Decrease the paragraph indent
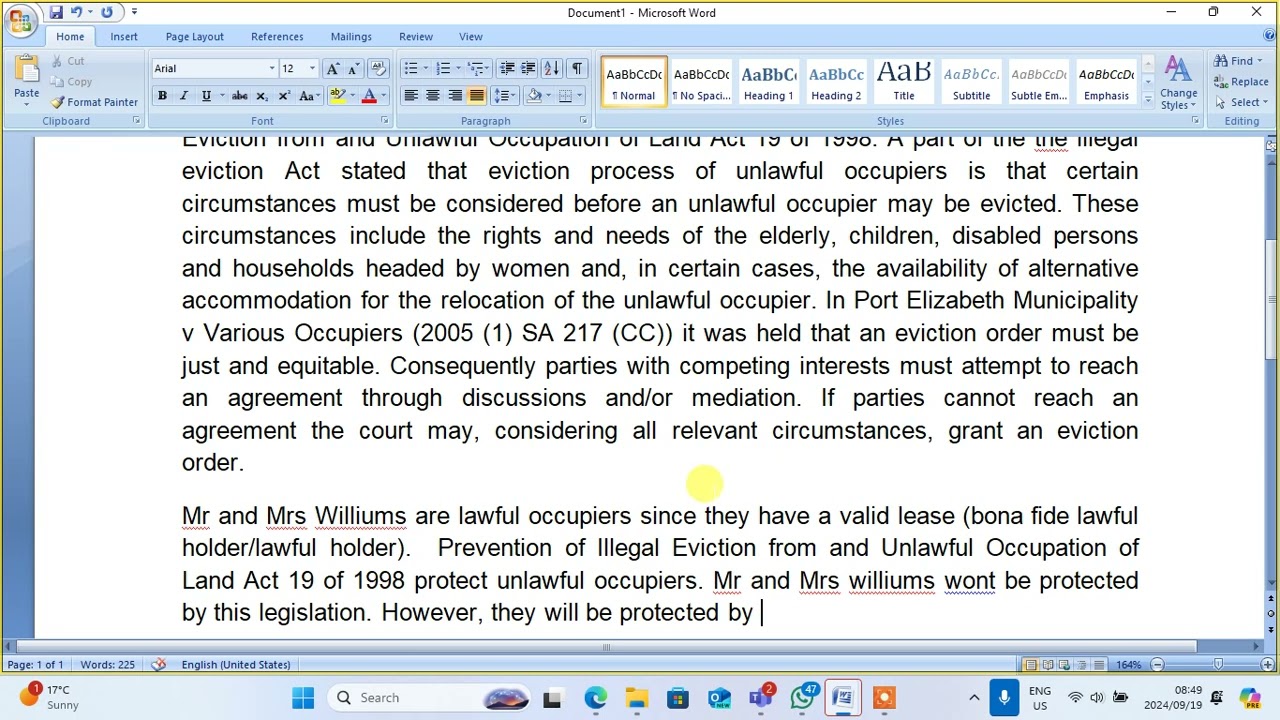Viewport: 1280px width, 720px height. point(507,68)
